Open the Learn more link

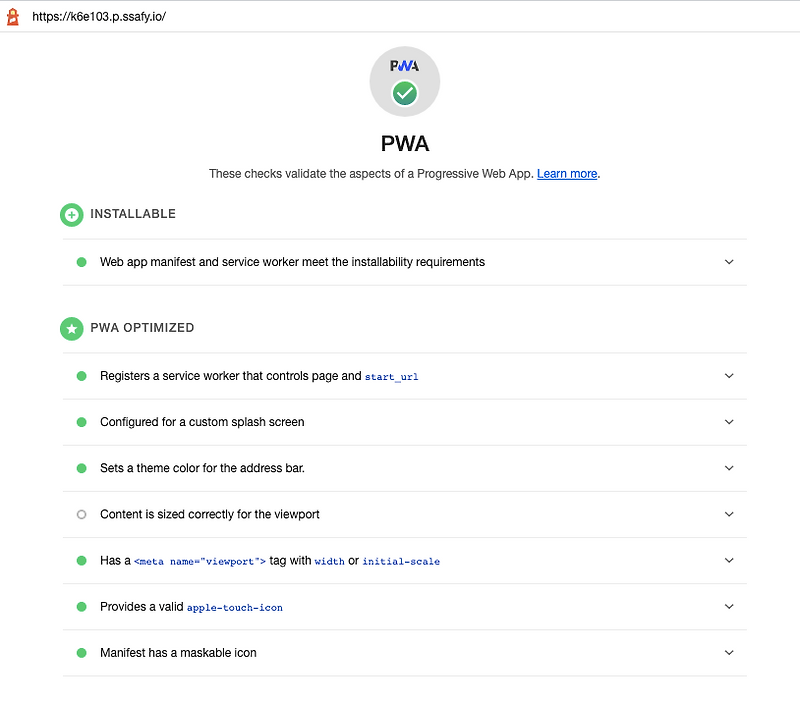566,173
